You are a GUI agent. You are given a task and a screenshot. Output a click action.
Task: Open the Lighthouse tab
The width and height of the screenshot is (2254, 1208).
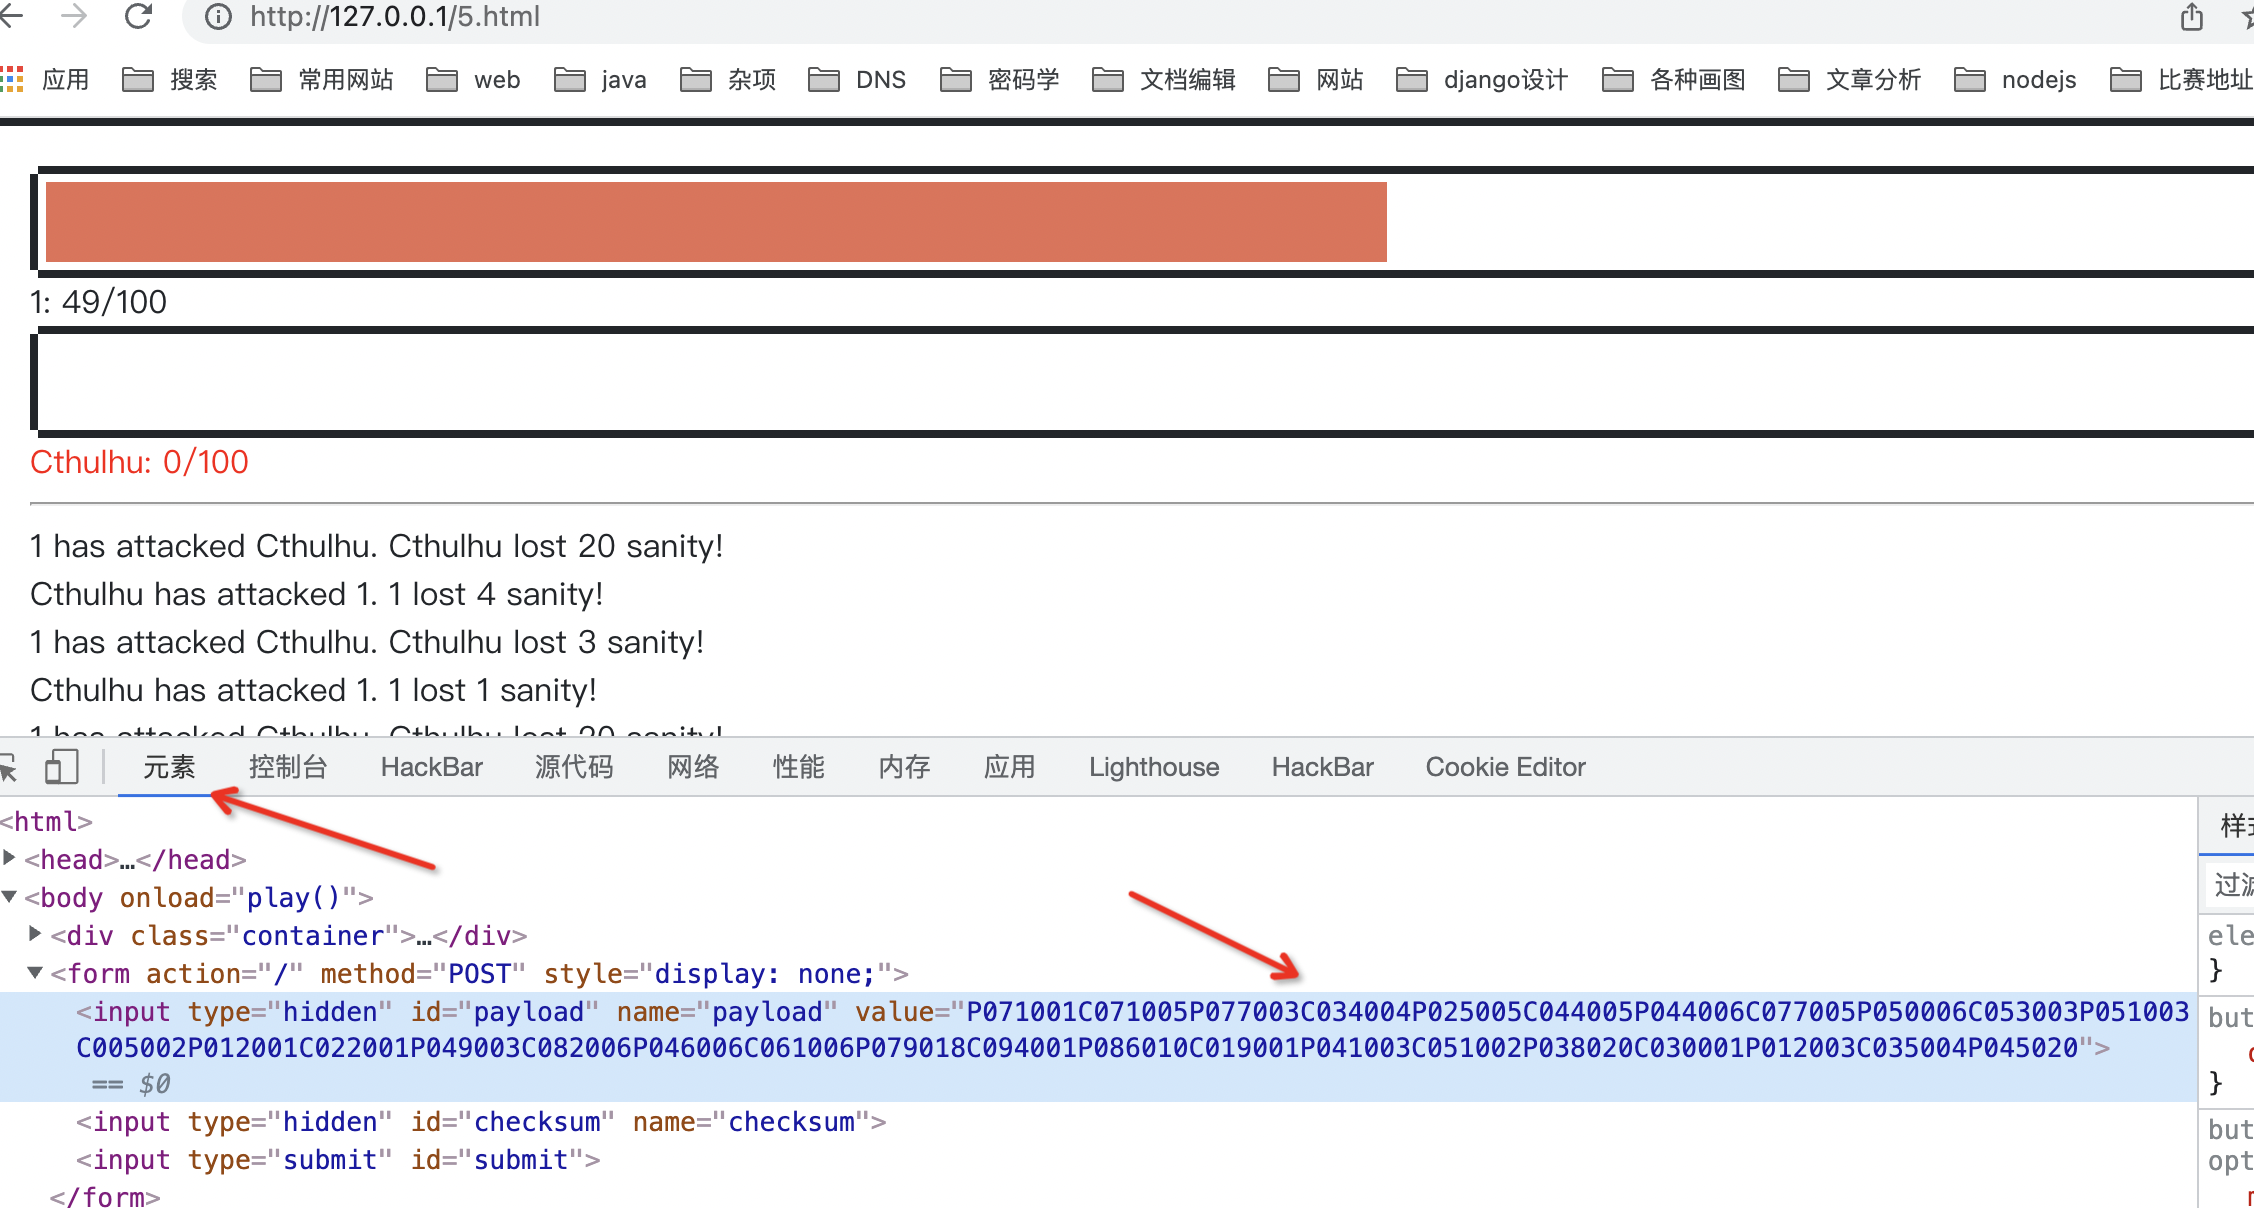pyautogui.click(x=1154, y=767)
